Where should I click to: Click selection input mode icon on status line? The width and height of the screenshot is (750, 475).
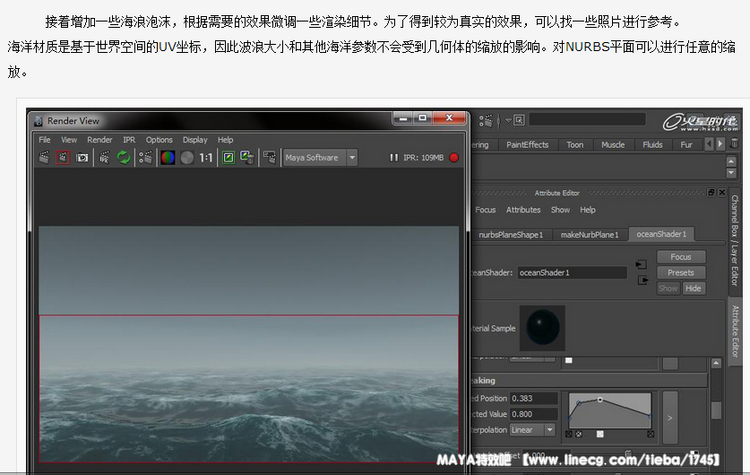[519, 120]
